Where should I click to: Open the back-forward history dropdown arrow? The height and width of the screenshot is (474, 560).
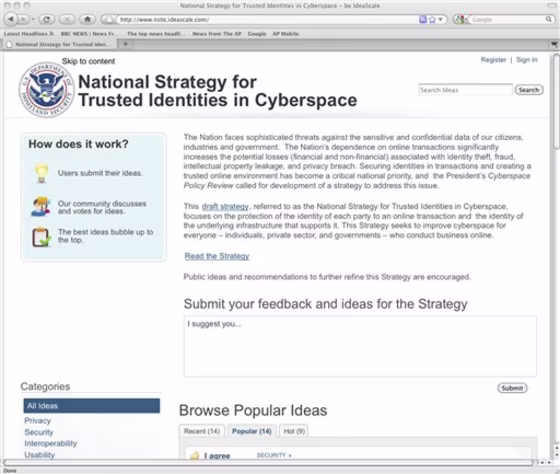click(33, 19)
